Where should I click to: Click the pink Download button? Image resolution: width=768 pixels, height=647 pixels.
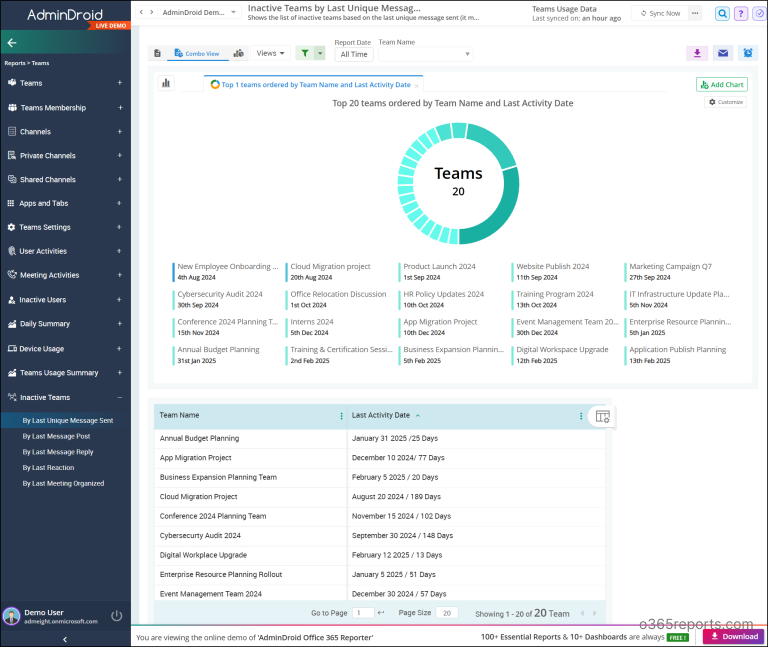[734, 636]
